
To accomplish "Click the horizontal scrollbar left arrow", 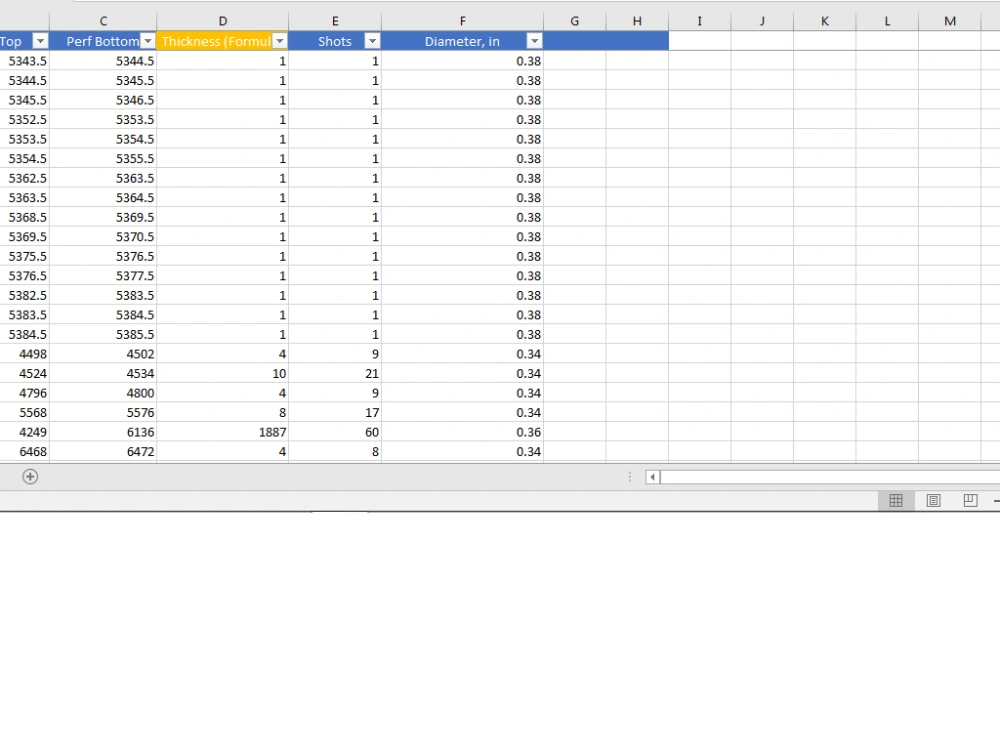I will coord(652,477).
